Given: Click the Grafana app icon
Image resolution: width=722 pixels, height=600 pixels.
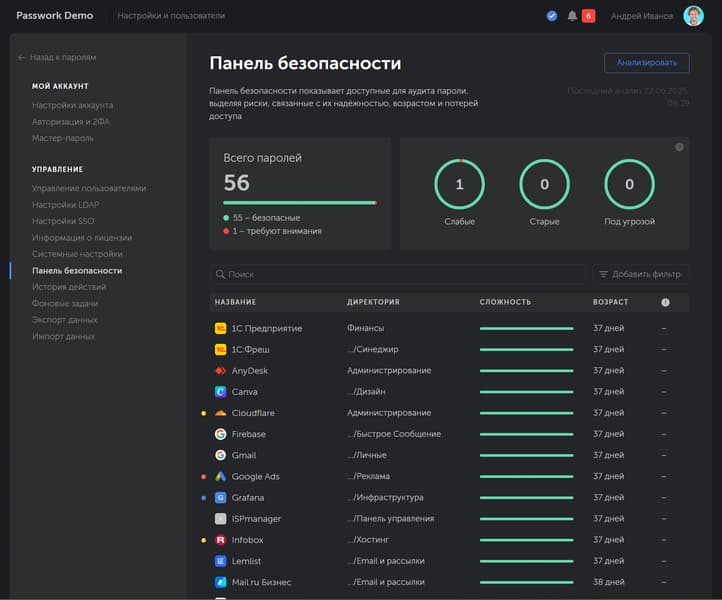Looking at the screenshot, I should [220, 498].
